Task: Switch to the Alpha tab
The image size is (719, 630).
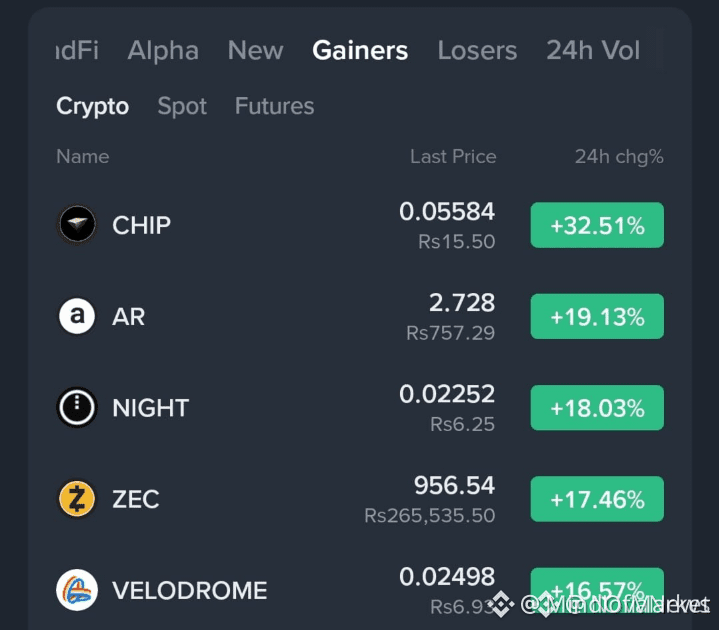Action: [163, 50]
